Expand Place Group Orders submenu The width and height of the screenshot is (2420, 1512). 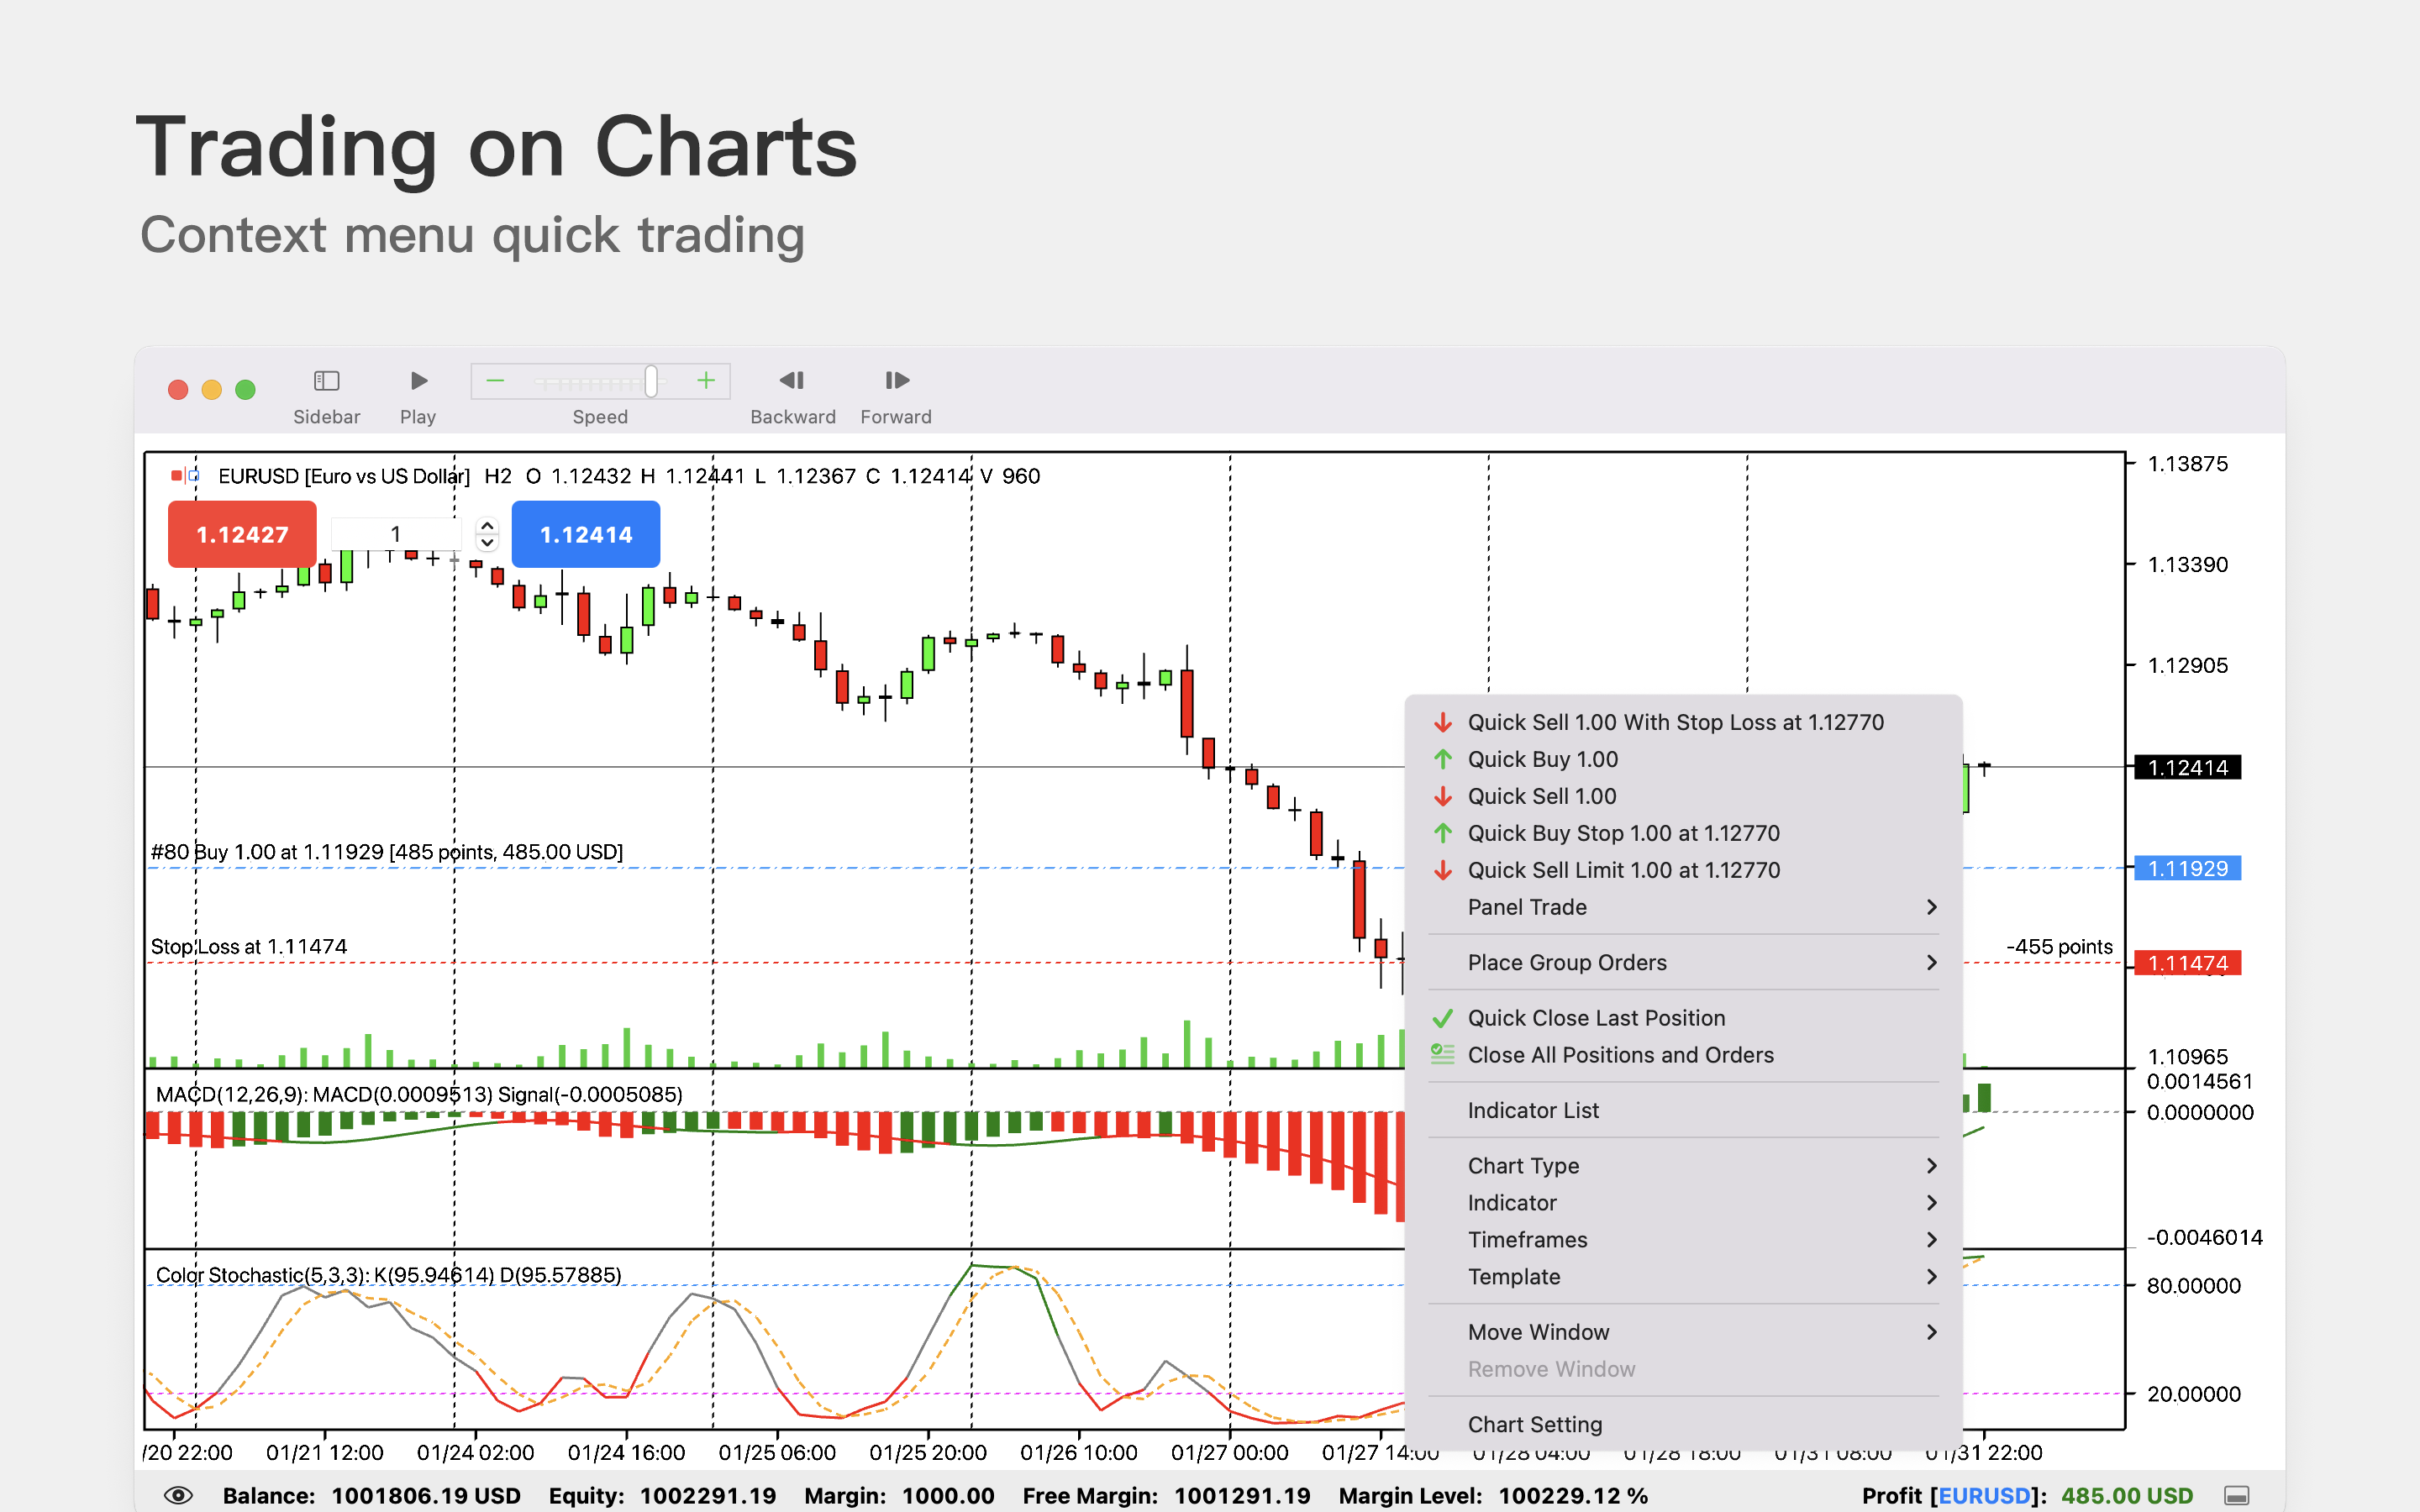(1683, 962)
